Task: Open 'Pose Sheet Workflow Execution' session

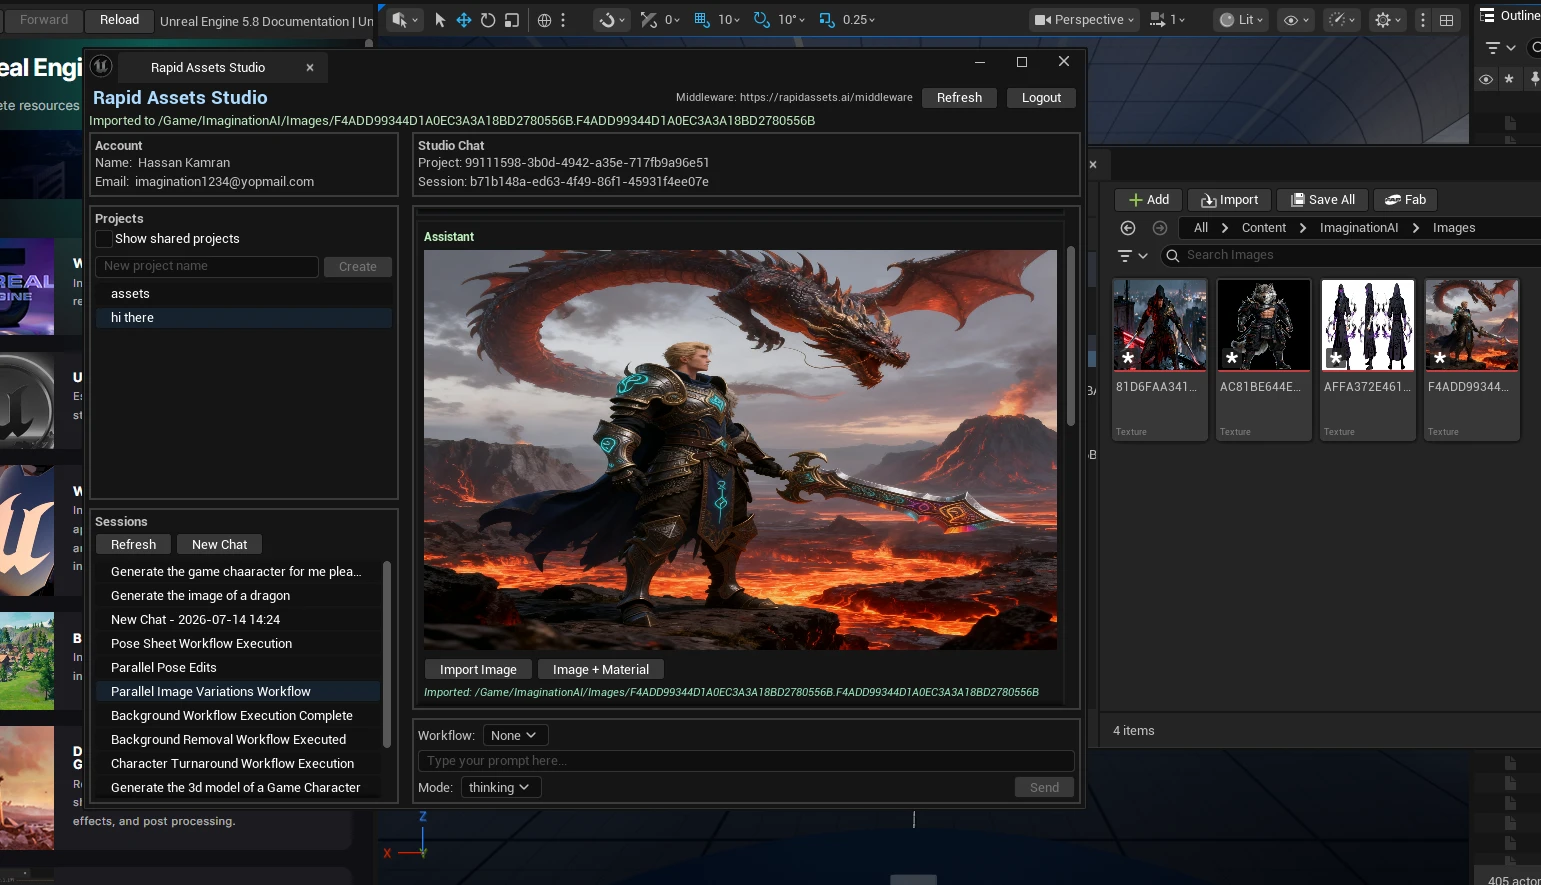Action: pyautogui.click(x=238, y=644)
